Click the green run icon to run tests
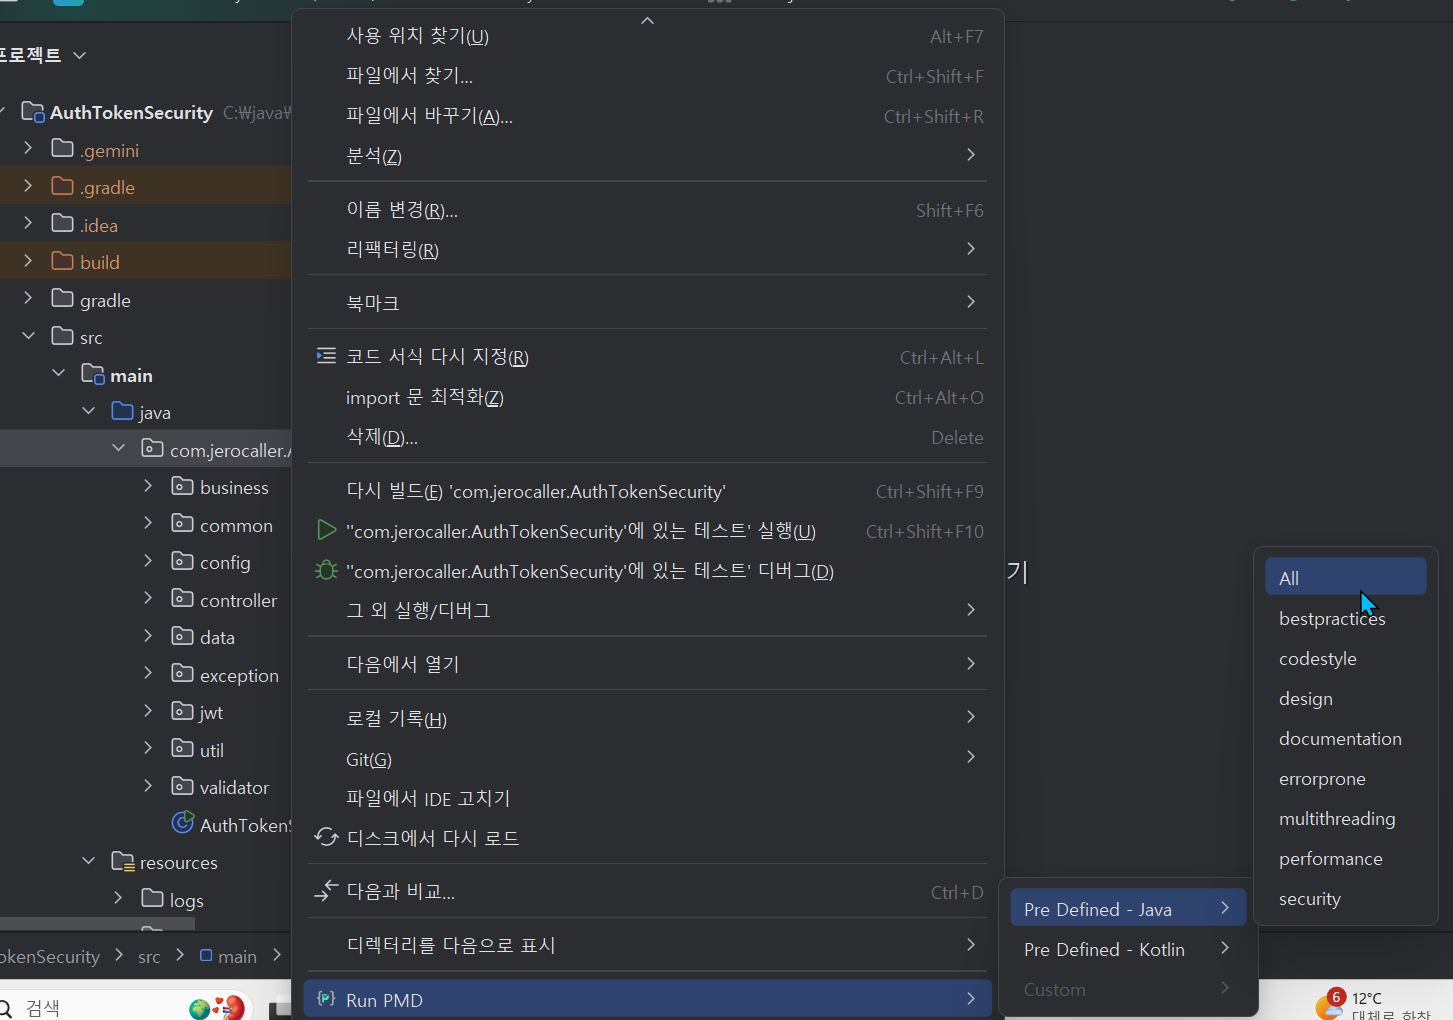Viewport: 1453px width, 1020px height. tap(325, 530)
